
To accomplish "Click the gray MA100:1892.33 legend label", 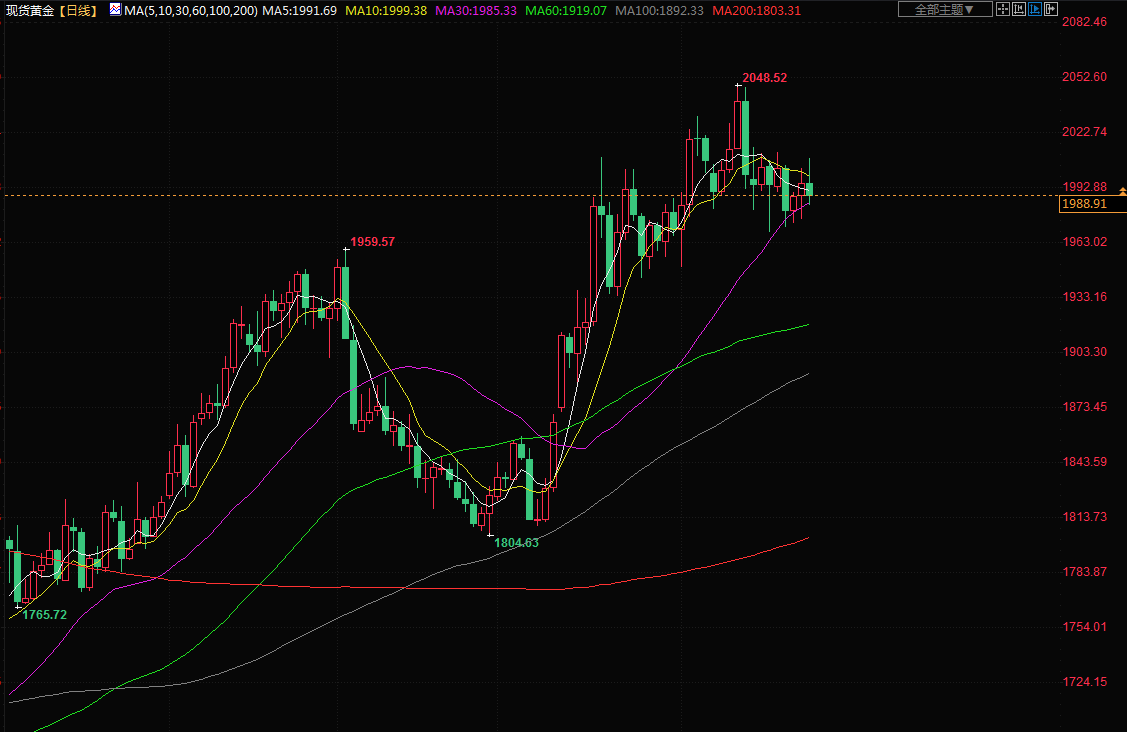I will click(x=659, y=10).
